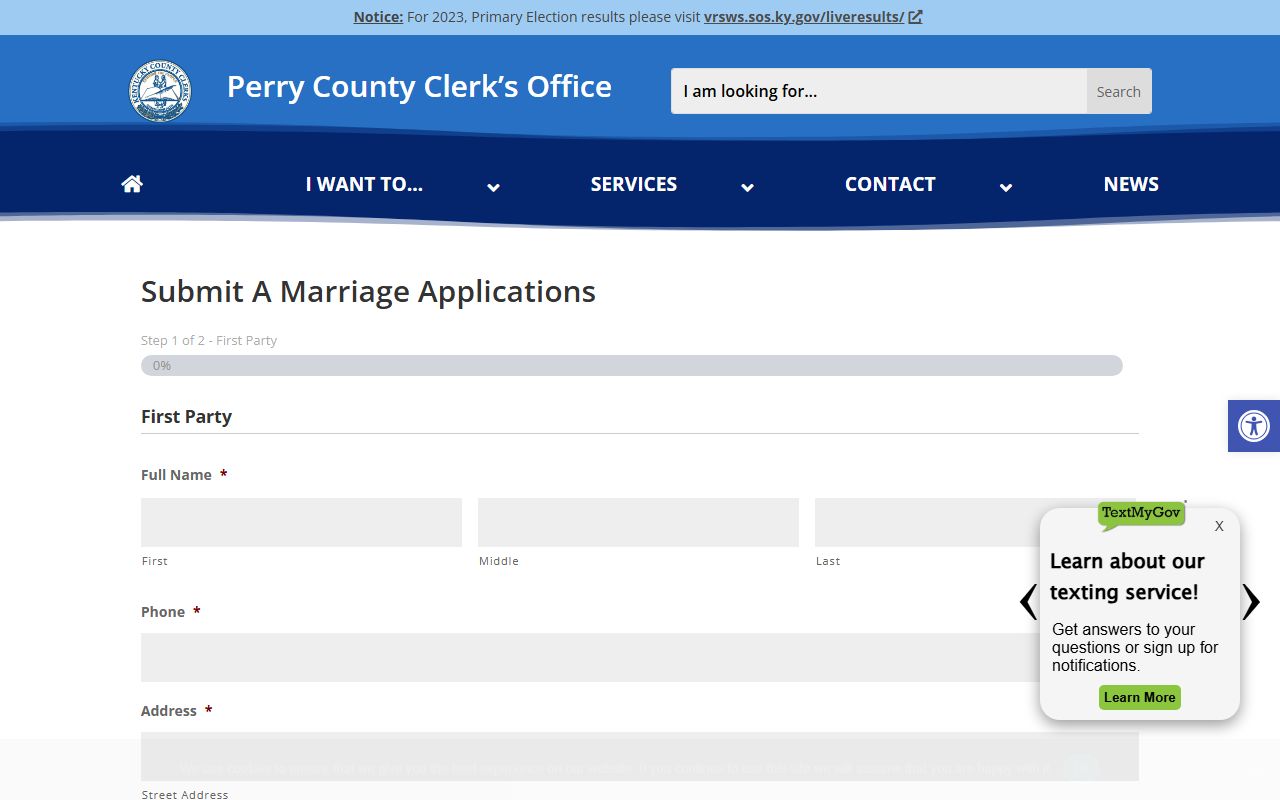Go to home via house icon

pyautogui.click(x=132, y=184)
